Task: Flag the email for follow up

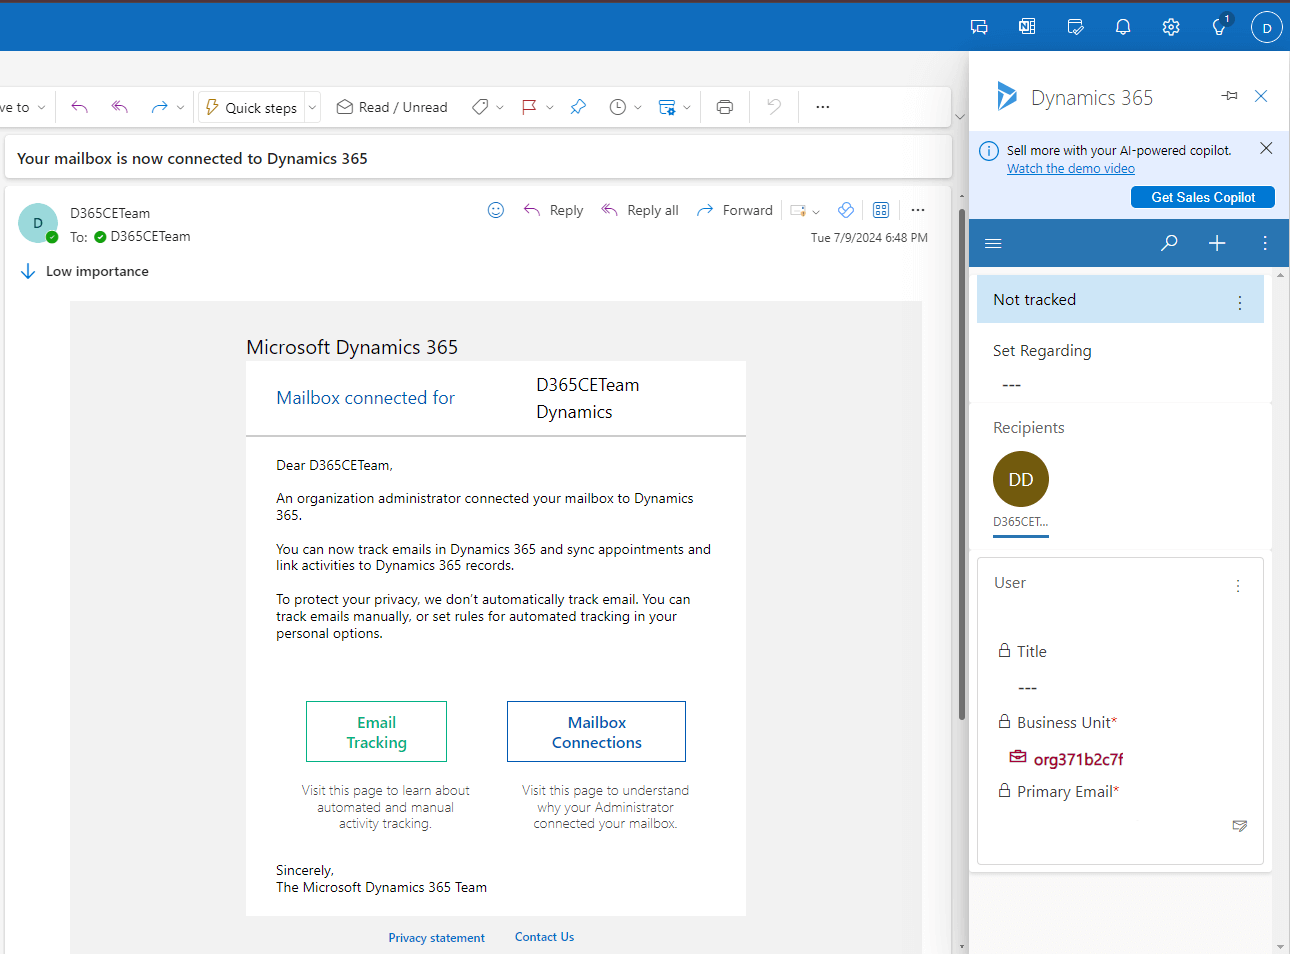Action: pyautogui.click(x=532, y=107)
